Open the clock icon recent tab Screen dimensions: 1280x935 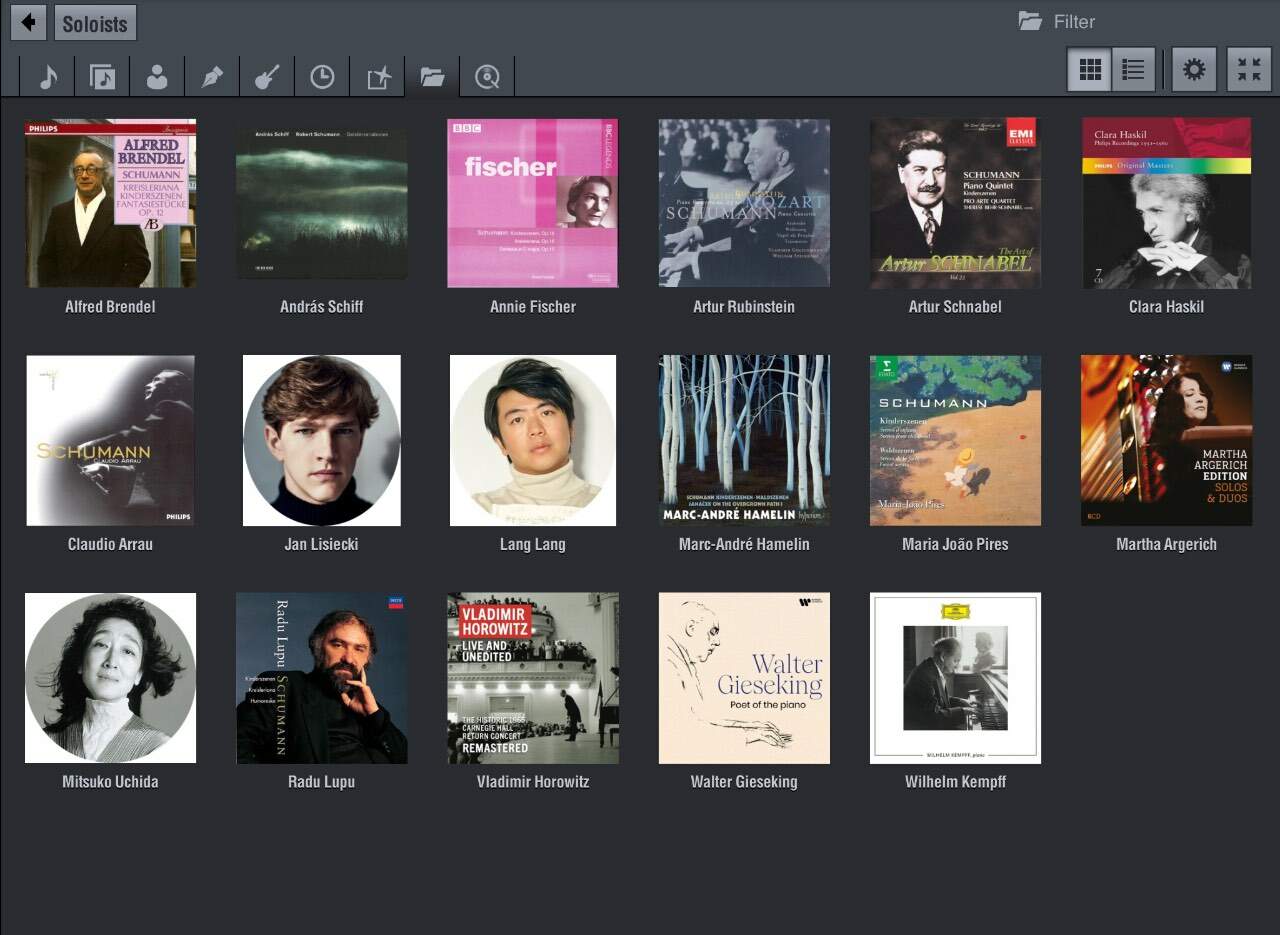(x=322, y=76)
